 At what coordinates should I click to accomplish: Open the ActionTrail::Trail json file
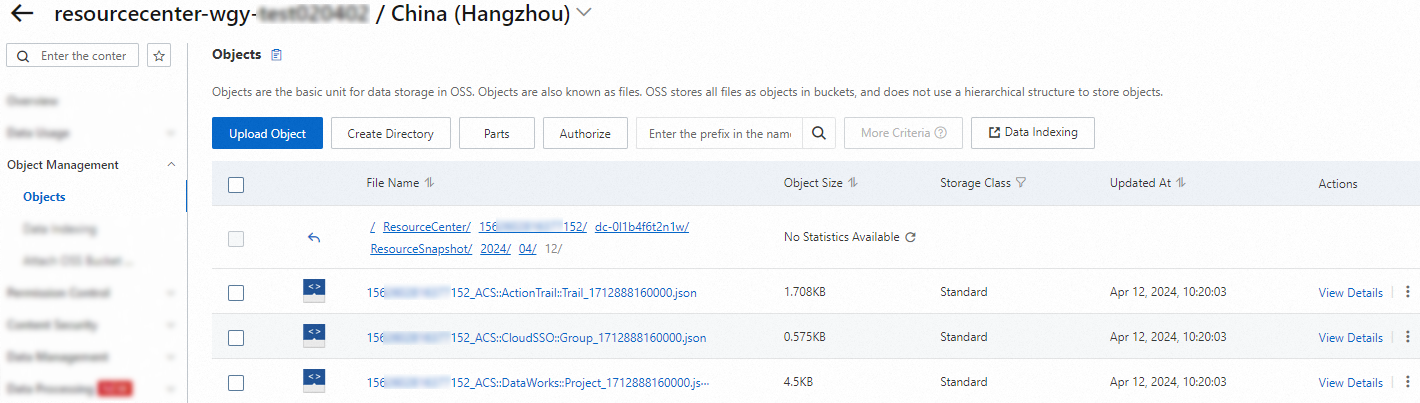tap(532, 293)
